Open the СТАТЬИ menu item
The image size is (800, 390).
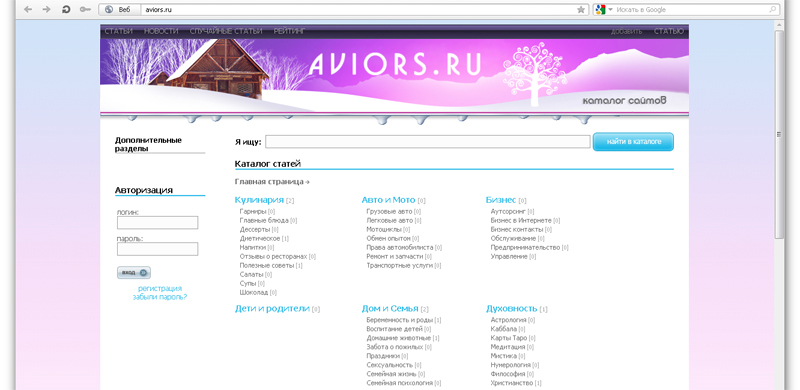pyautogui.click(x=118, y=31)
